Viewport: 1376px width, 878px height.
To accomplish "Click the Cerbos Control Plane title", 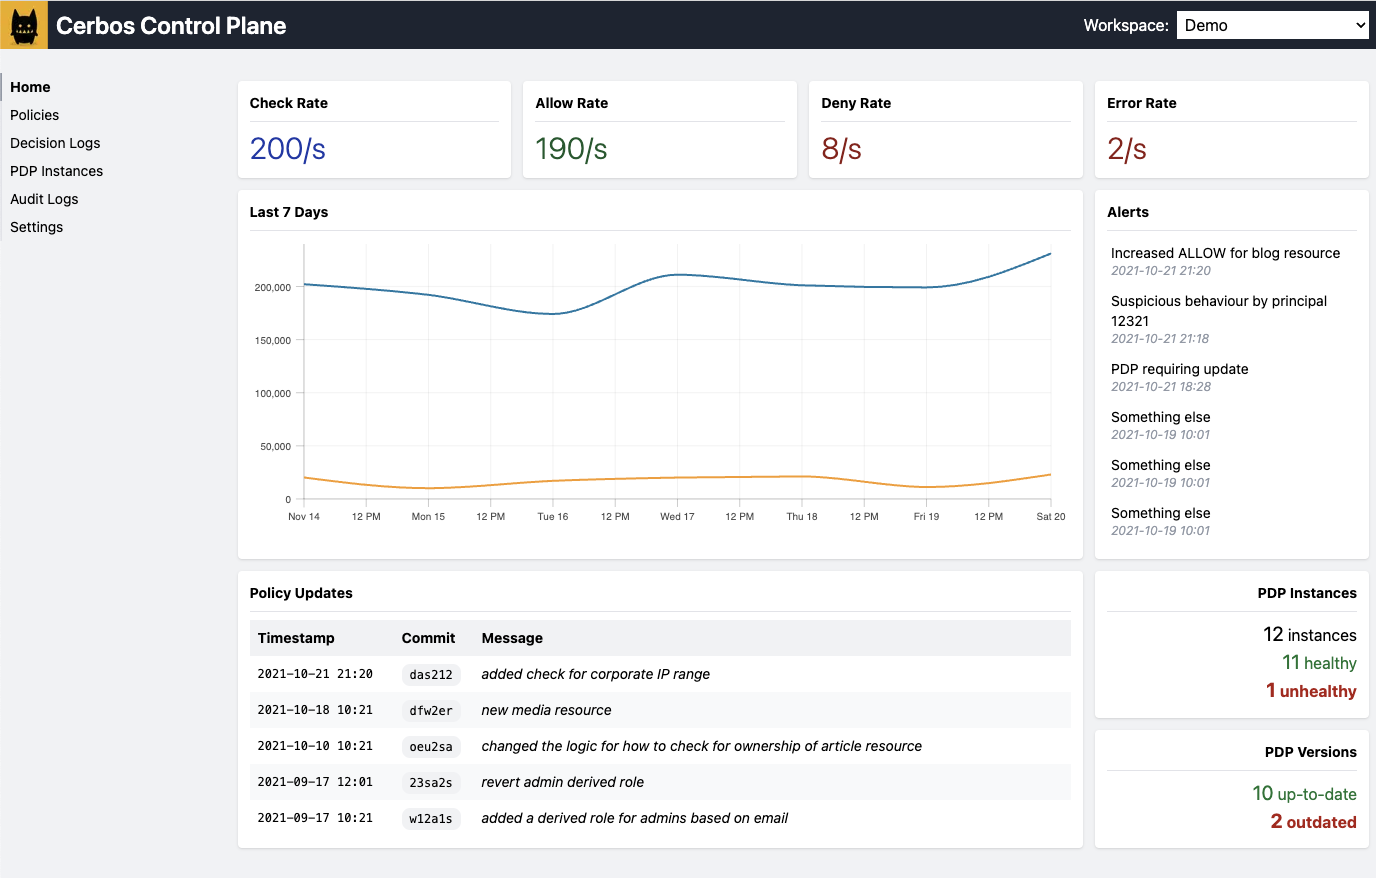I will [171, 26].
